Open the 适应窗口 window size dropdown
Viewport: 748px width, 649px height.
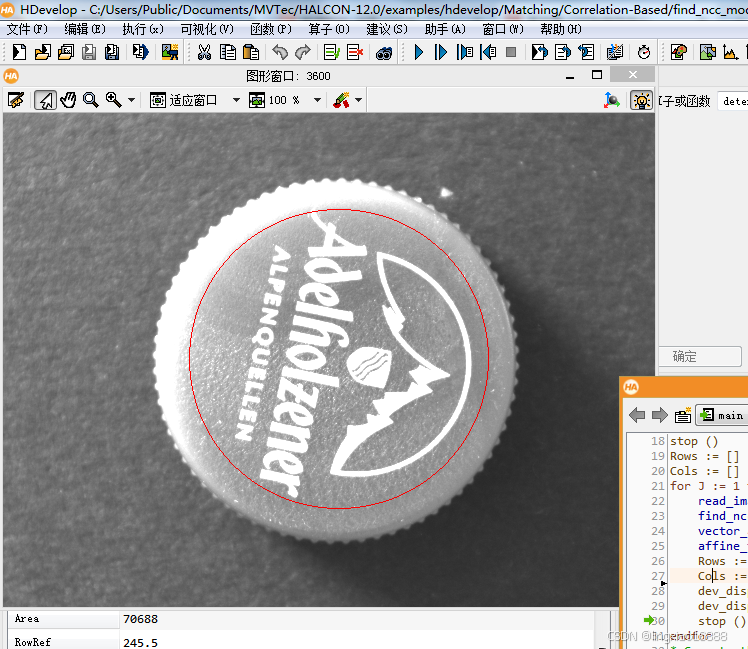tap(236, 100)
